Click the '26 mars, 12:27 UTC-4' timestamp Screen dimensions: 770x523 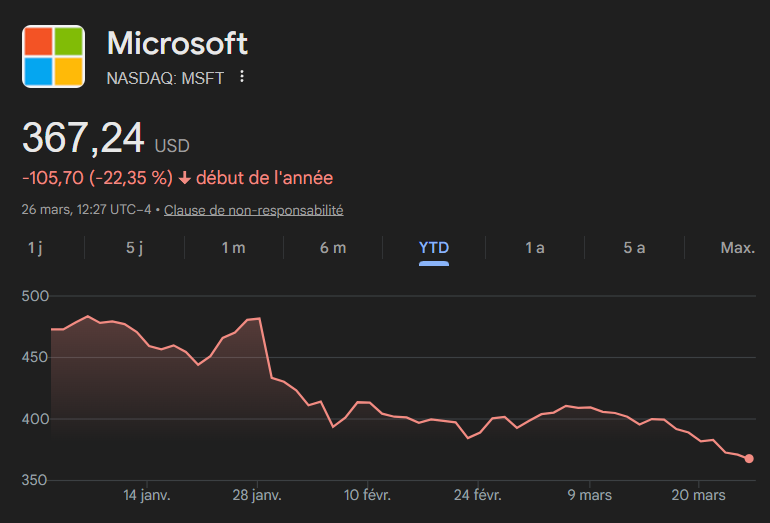point(86,210)
